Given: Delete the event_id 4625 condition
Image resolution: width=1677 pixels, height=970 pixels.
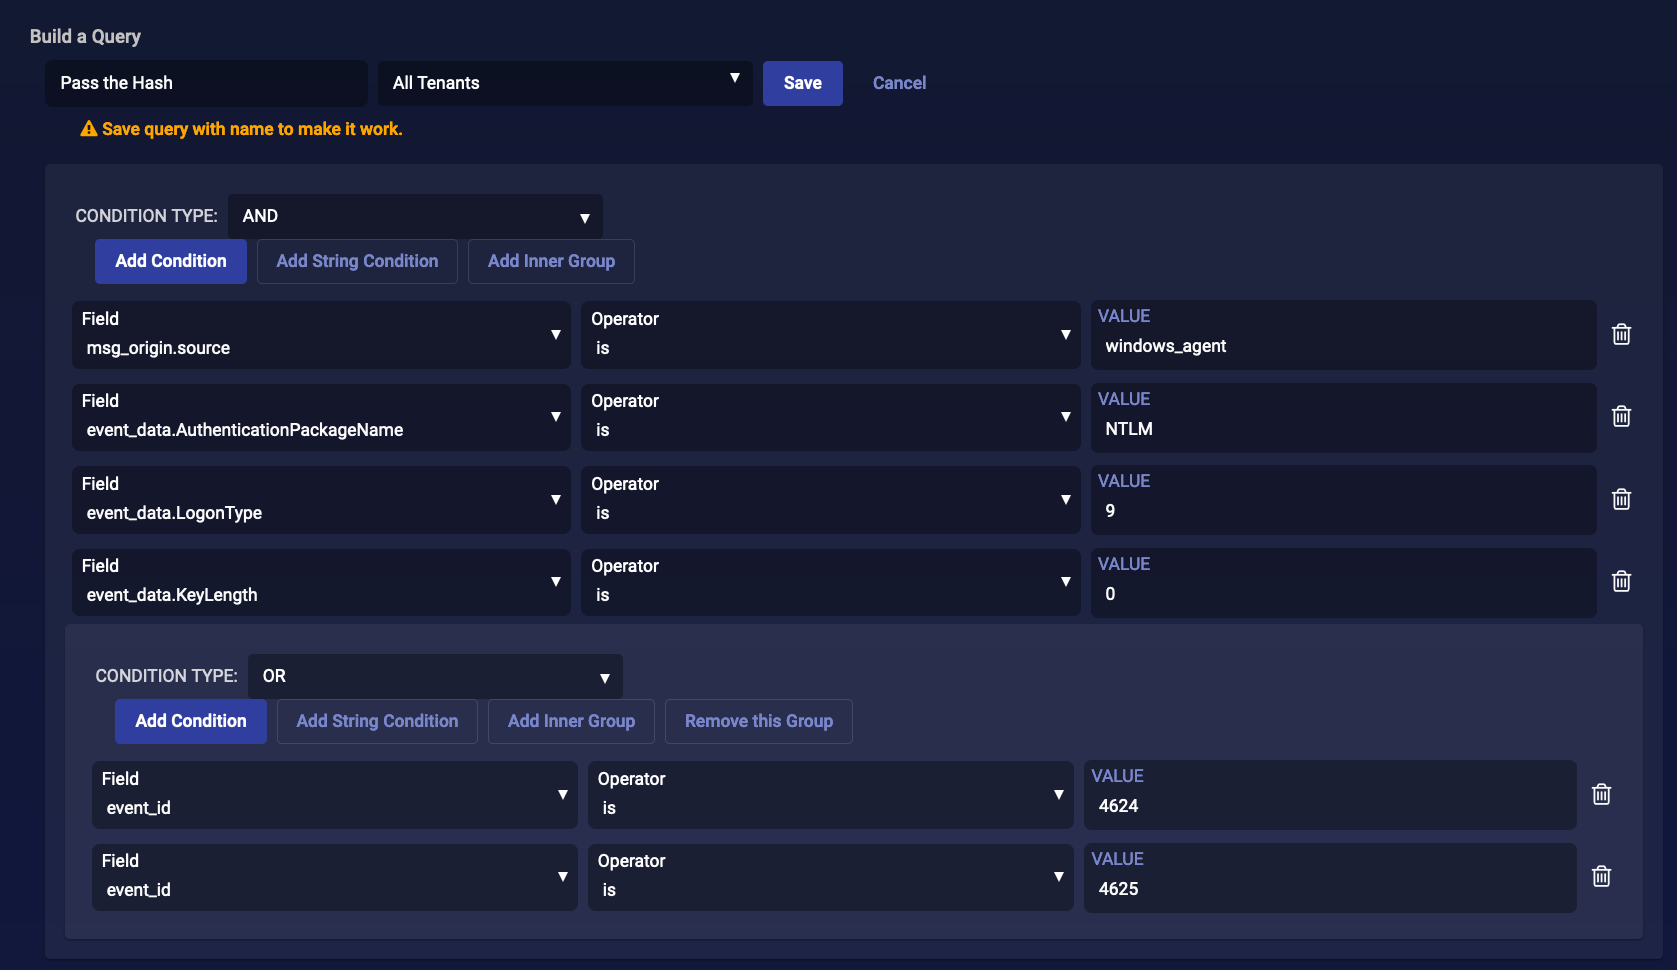Looking at the screenshot, I should pos(1601,876).
